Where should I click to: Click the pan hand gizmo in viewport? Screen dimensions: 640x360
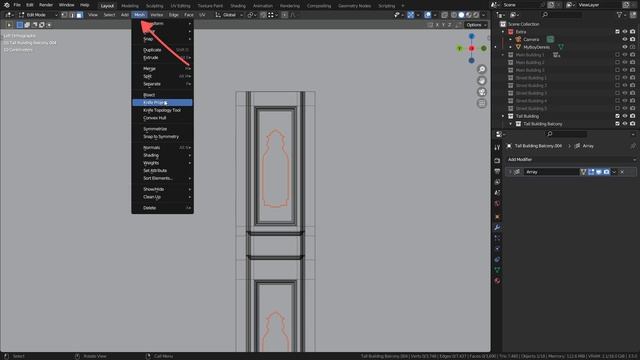pyautogui.click(x=482, y=80)
